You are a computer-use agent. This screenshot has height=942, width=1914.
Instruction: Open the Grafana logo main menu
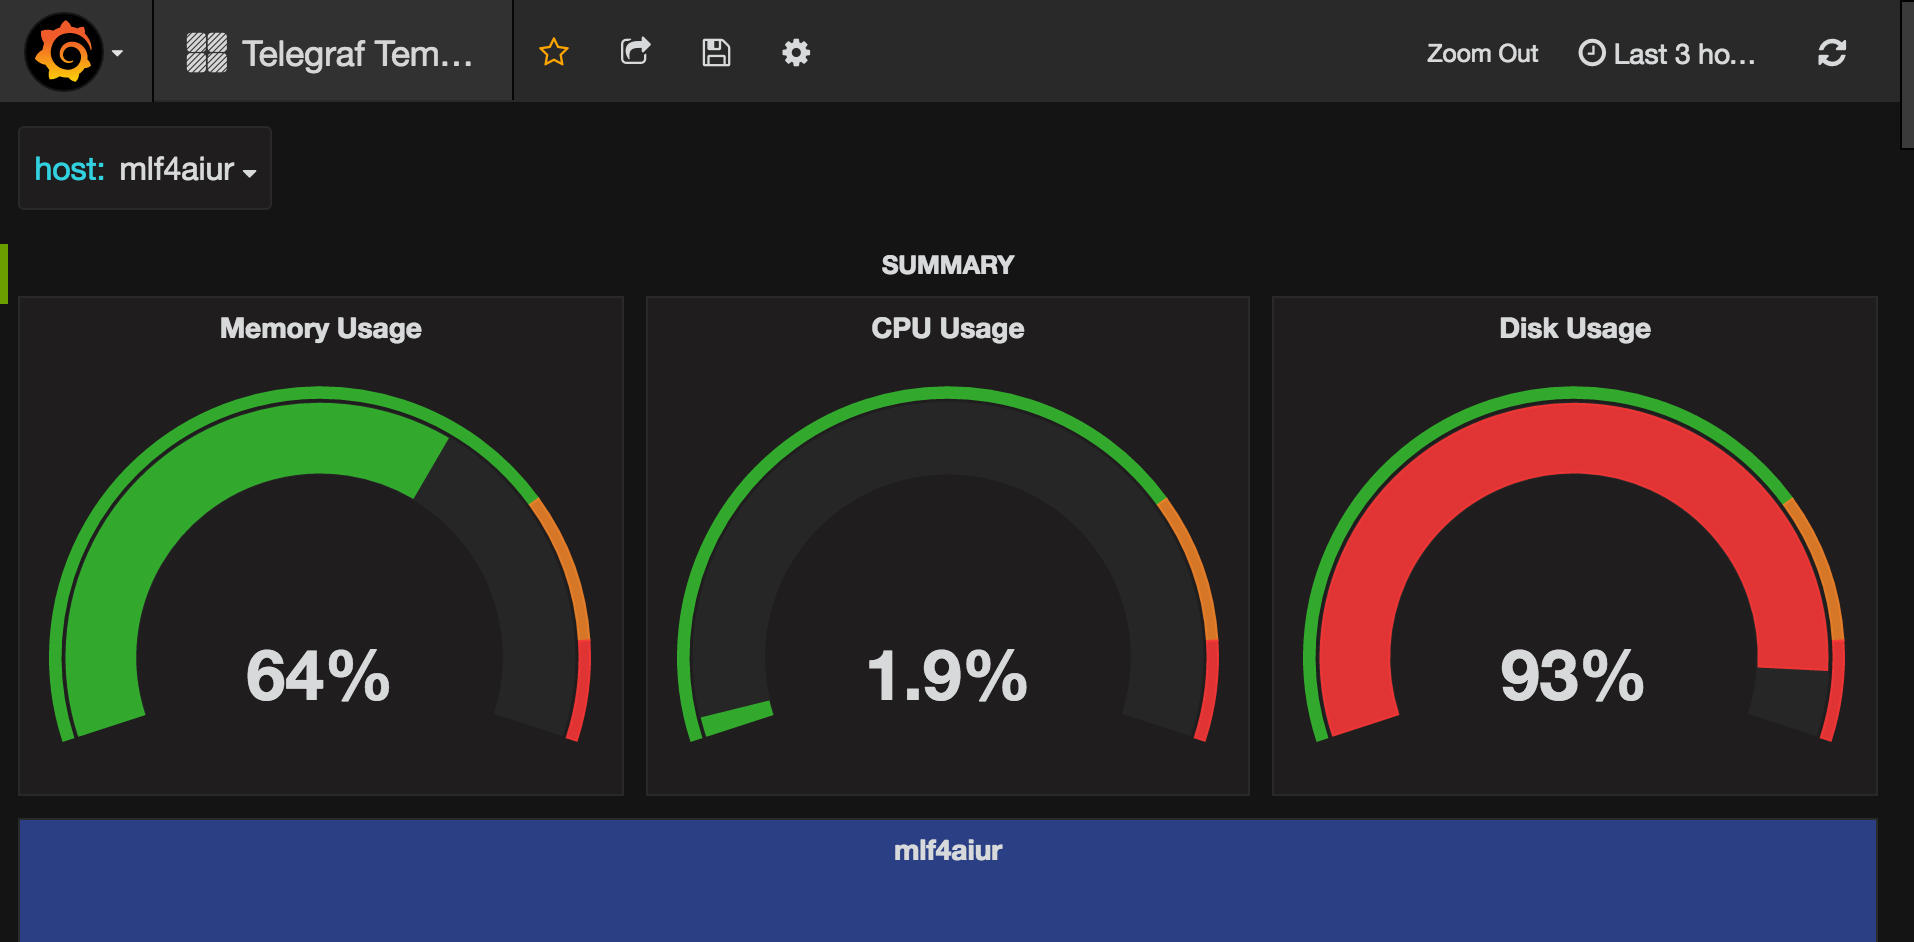(x=64, y=52)
